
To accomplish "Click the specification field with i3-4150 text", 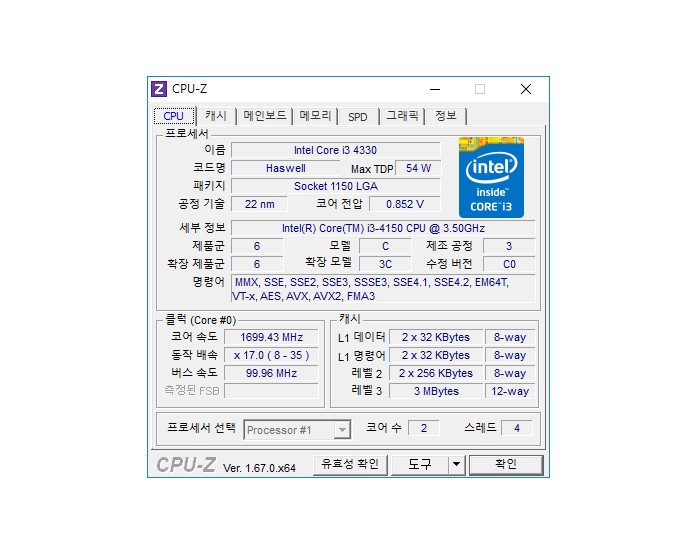I will pos(383,228).
